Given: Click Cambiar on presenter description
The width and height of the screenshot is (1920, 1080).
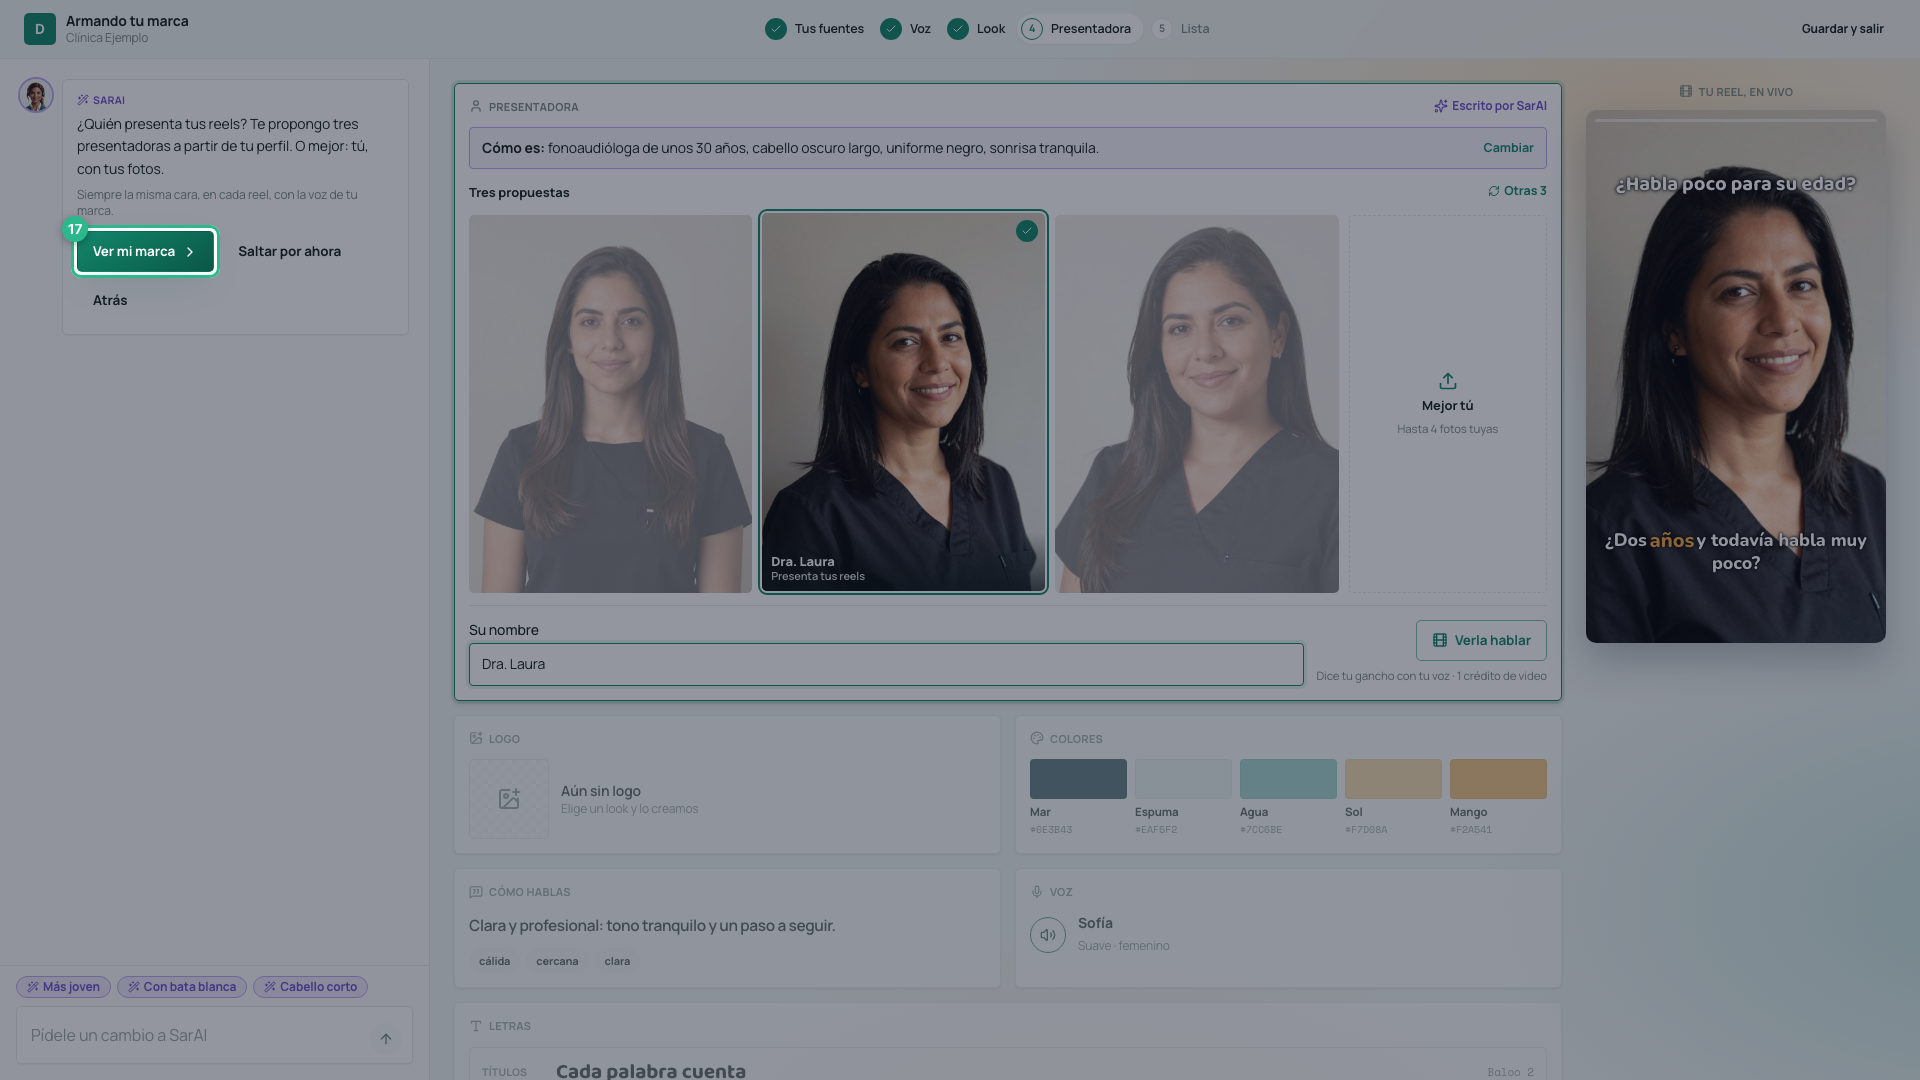Looking at the screenshot, I should tap(1508, 148).
